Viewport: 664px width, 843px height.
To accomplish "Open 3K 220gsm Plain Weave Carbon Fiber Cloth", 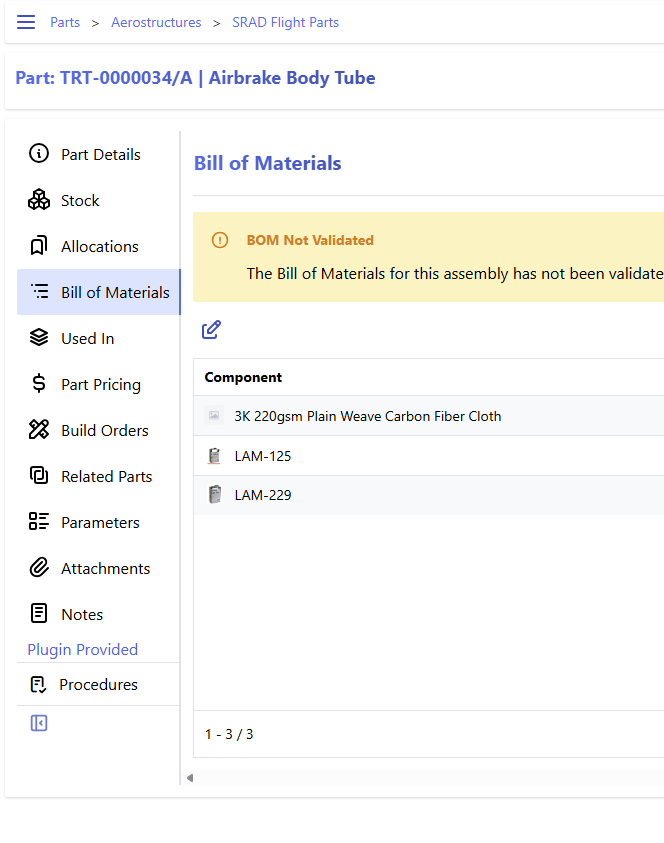I will pyautogui.click(x=368, y=416).
